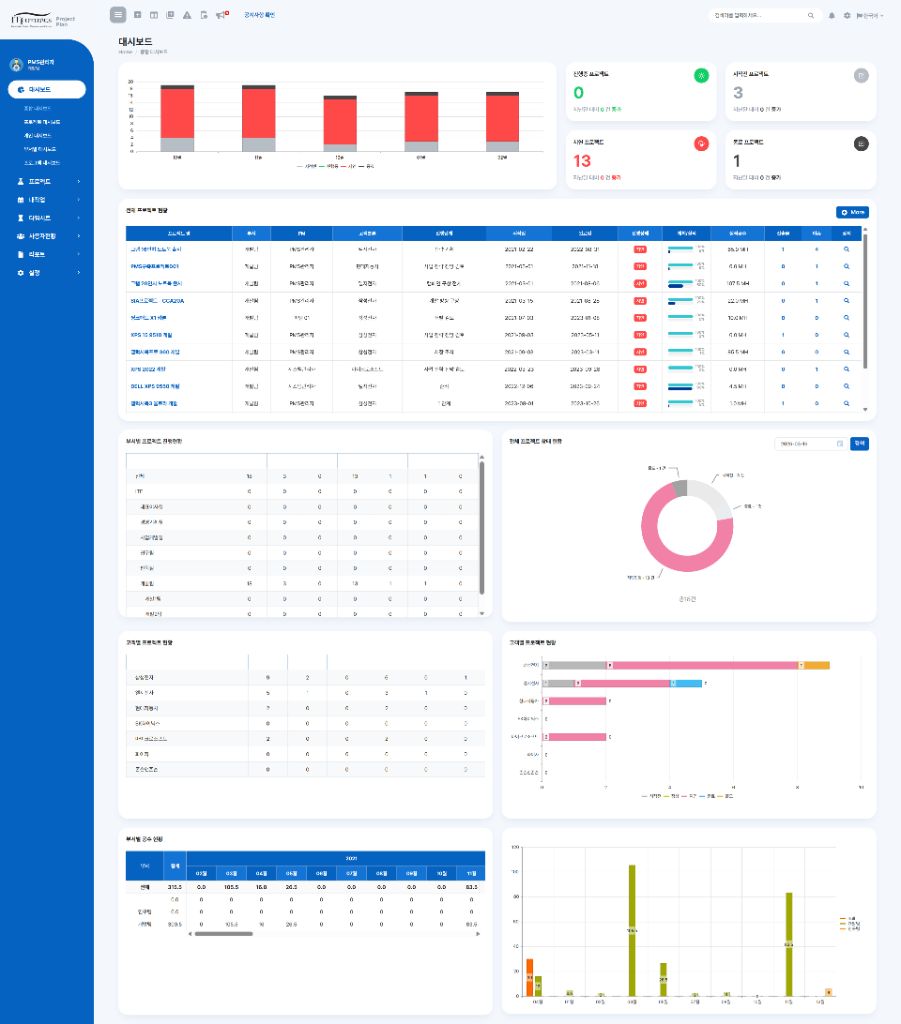Click the dark icon on the card showing 1
This screenshot has width=901, height=1024.
(861, 144)
